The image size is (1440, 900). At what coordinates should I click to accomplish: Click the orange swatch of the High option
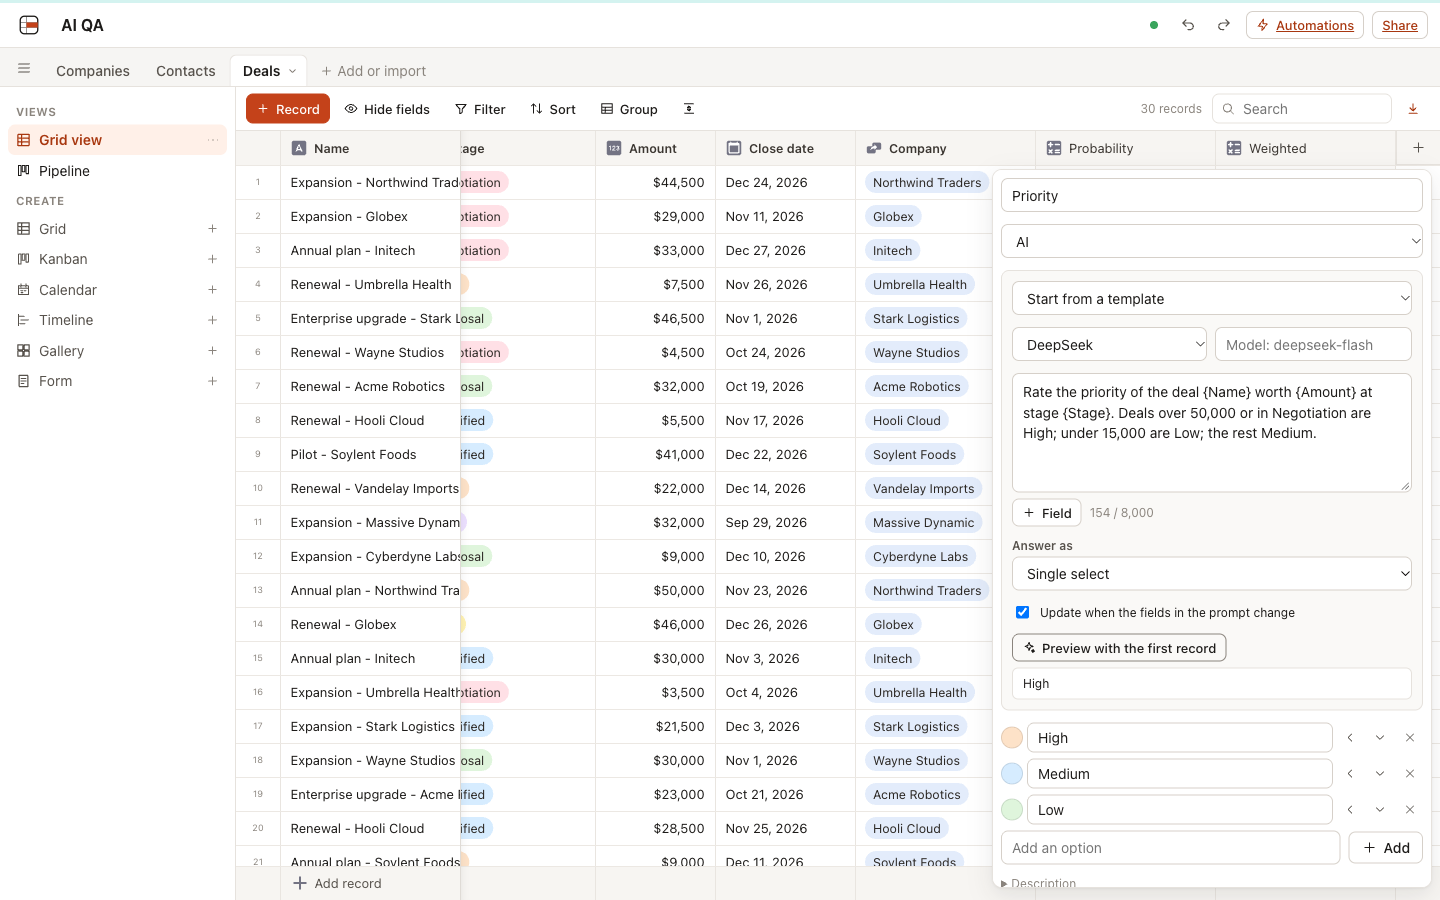point(1012,738)
